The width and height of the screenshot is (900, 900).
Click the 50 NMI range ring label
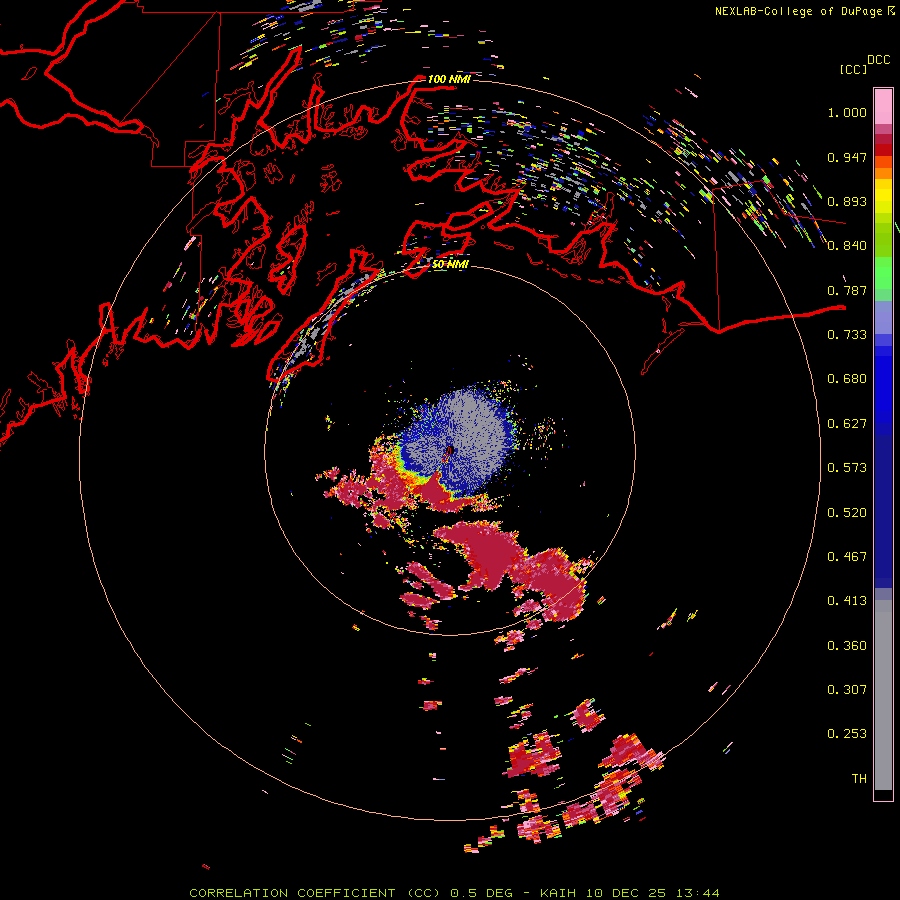[x=450, y=265]
